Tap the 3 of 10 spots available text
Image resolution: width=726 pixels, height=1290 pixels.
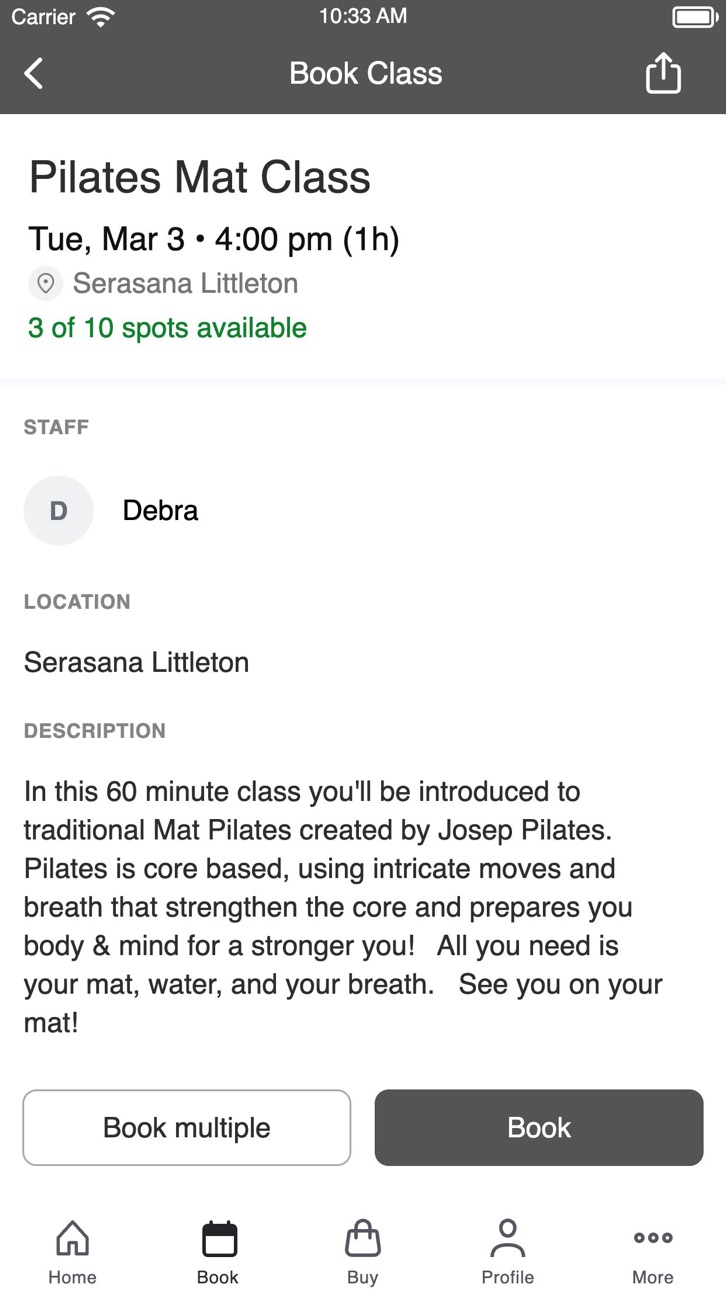[x=167, y=328]
